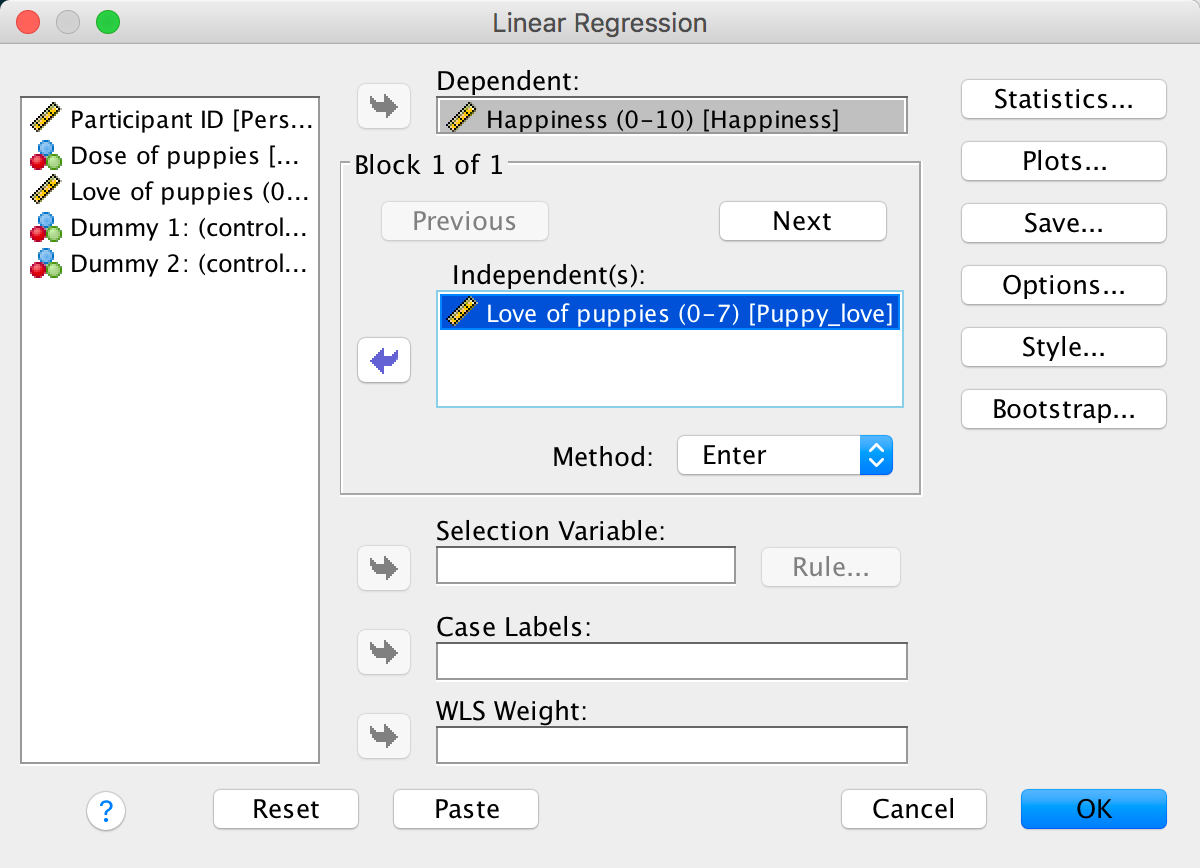Viewport: 1200px width, 868px height.
Task: Open the Statistics dialog
Action: (1063, 99)
